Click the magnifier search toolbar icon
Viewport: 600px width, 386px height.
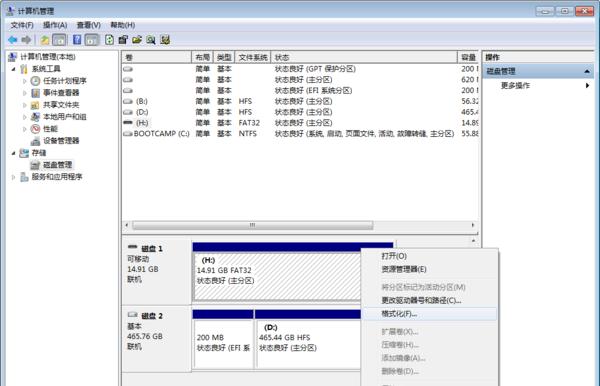[x=151, y=39]
